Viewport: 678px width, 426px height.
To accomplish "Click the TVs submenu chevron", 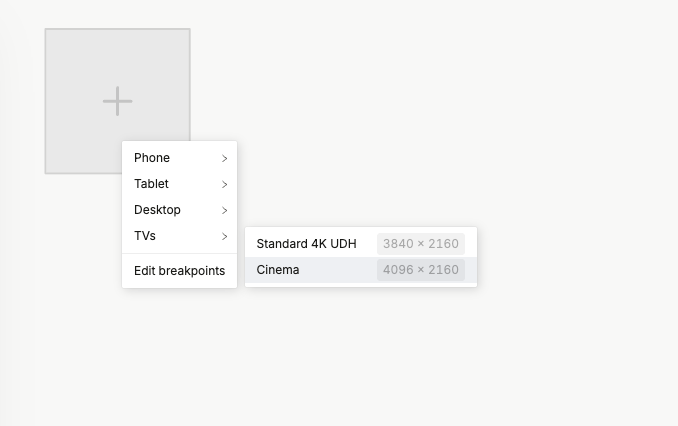I will tap(225, 236).
